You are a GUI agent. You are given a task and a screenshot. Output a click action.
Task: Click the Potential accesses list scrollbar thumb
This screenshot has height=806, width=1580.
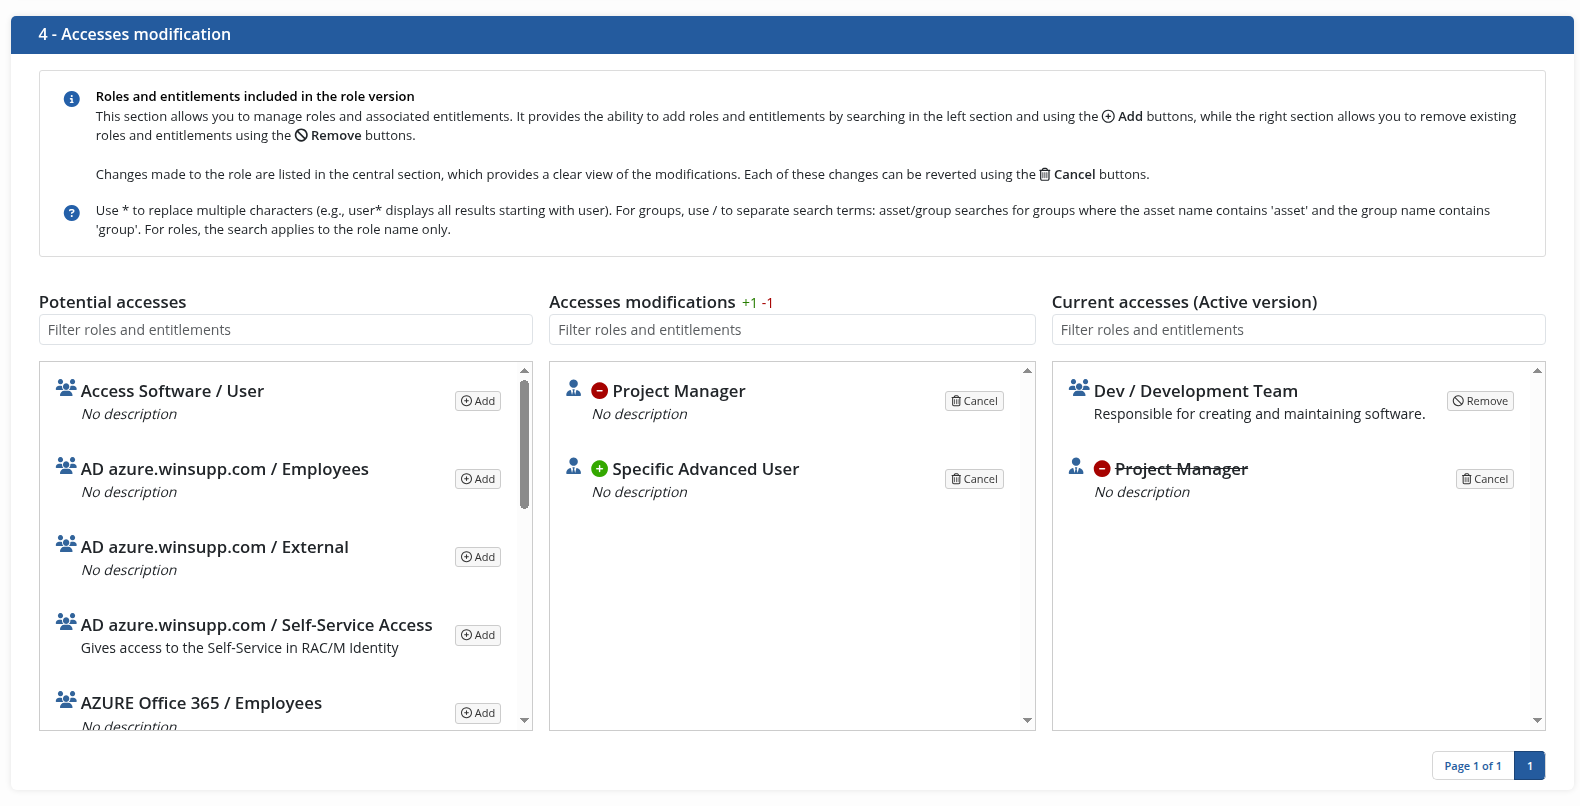[x=524, y=444]
